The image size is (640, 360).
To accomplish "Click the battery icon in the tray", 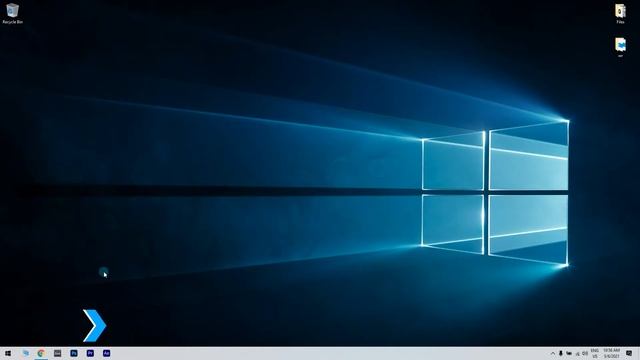I will (x=569, y=353).
